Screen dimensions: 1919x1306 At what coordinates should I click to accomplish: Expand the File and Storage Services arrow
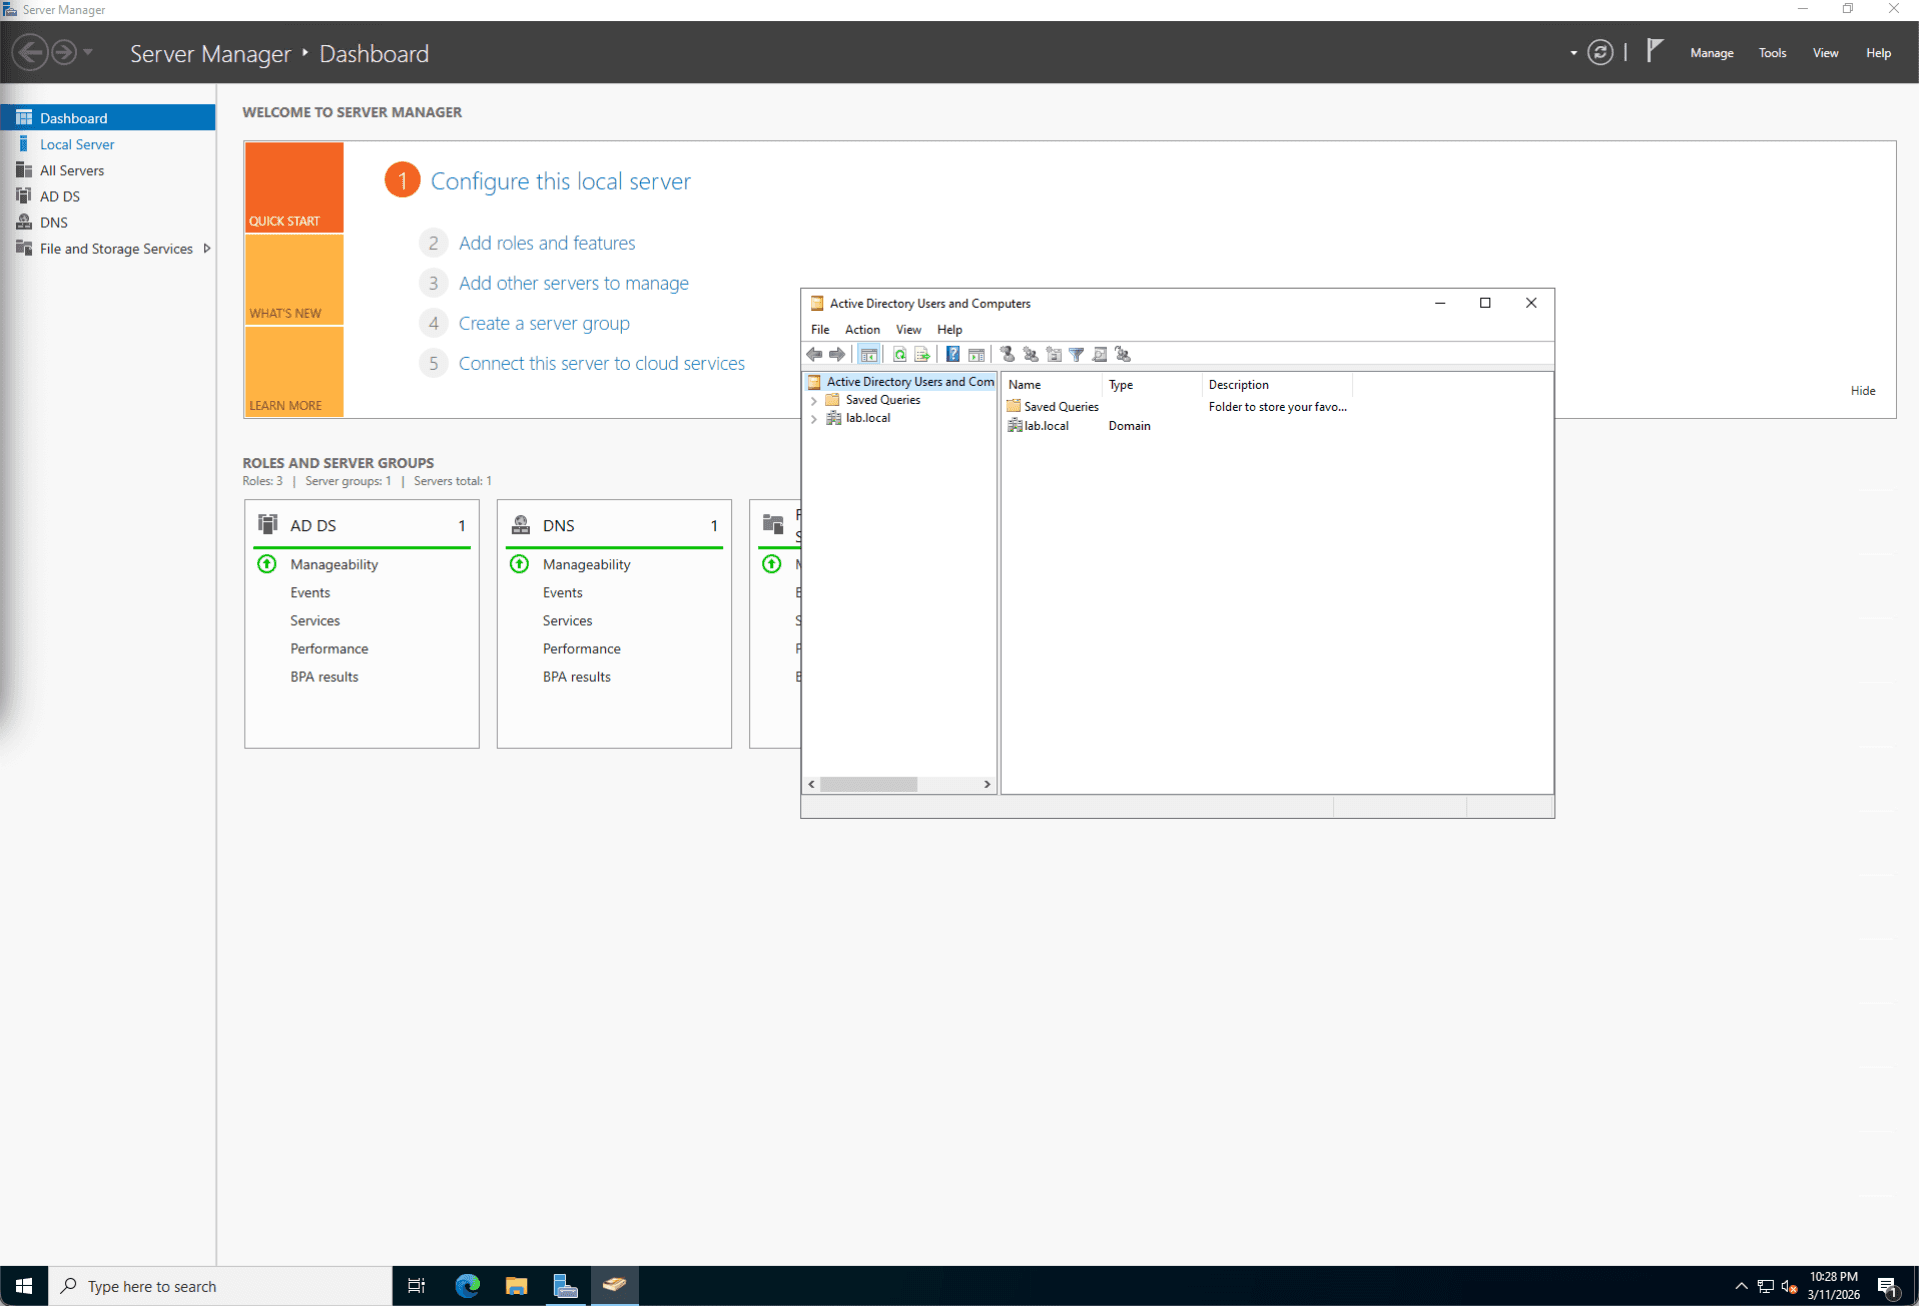click(207, 248)
